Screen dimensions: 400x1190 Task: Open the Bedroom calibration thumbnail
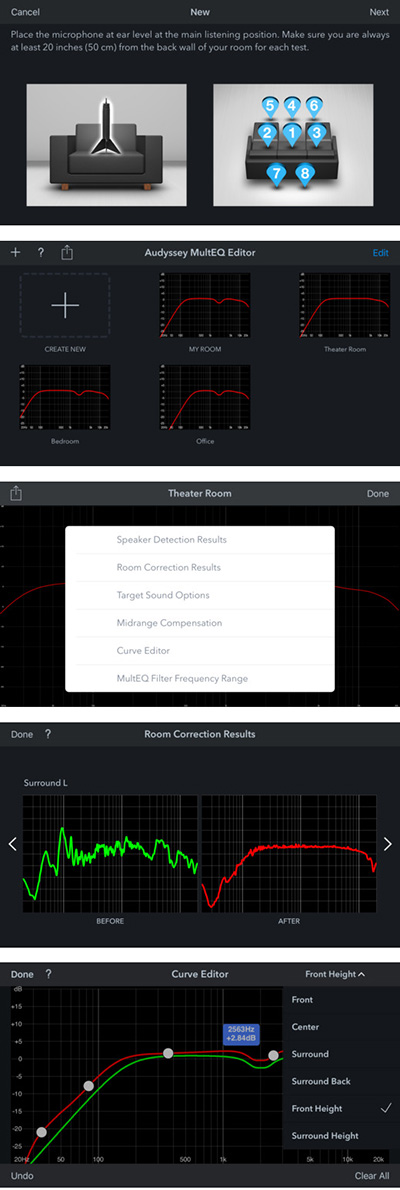click(65, 398)
